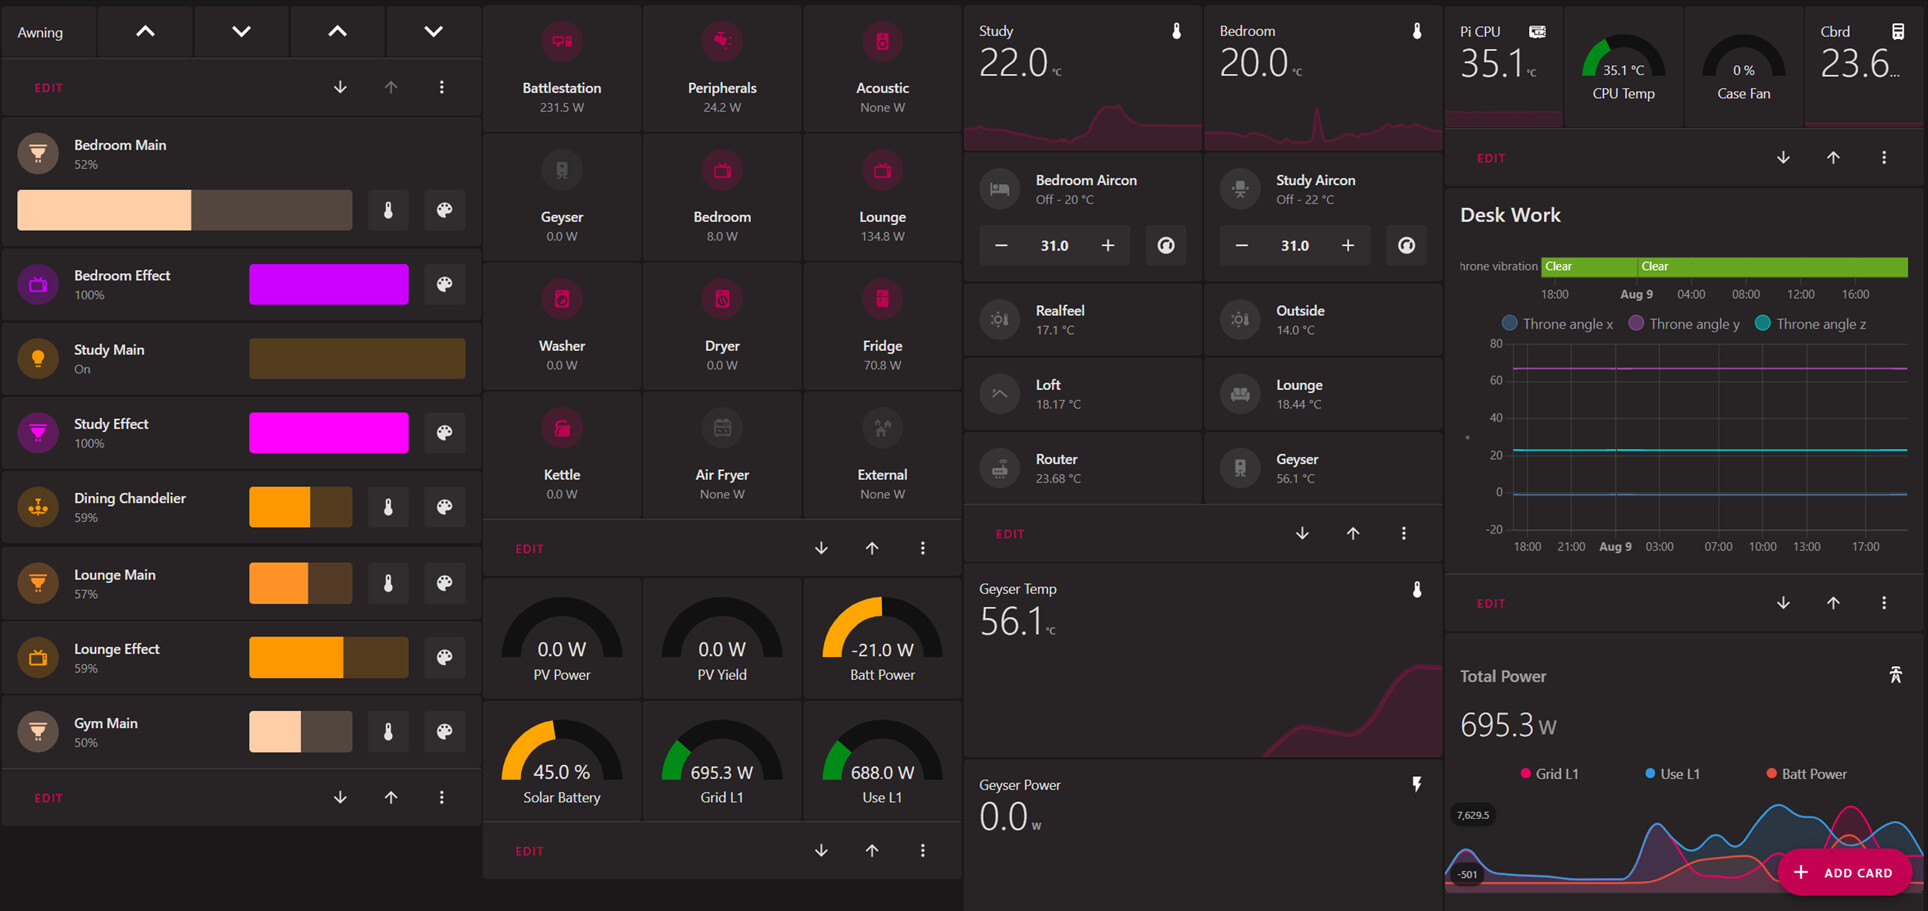1928x911 pixels.
Task: Click the Kettle appliance icon
Action: [x=562, y=427]
